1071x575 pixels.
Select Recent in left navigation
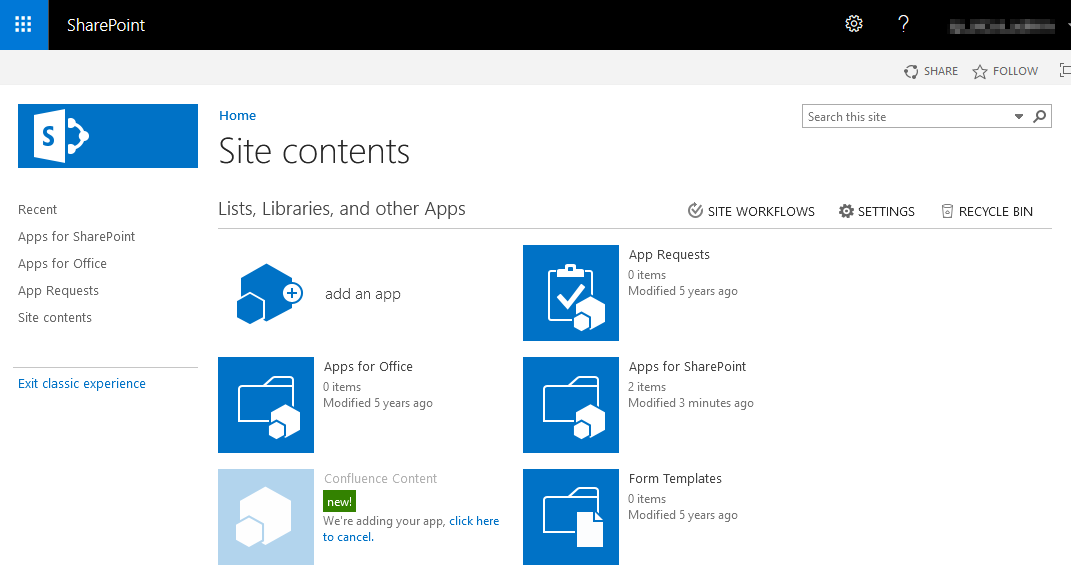coord(38,210)
